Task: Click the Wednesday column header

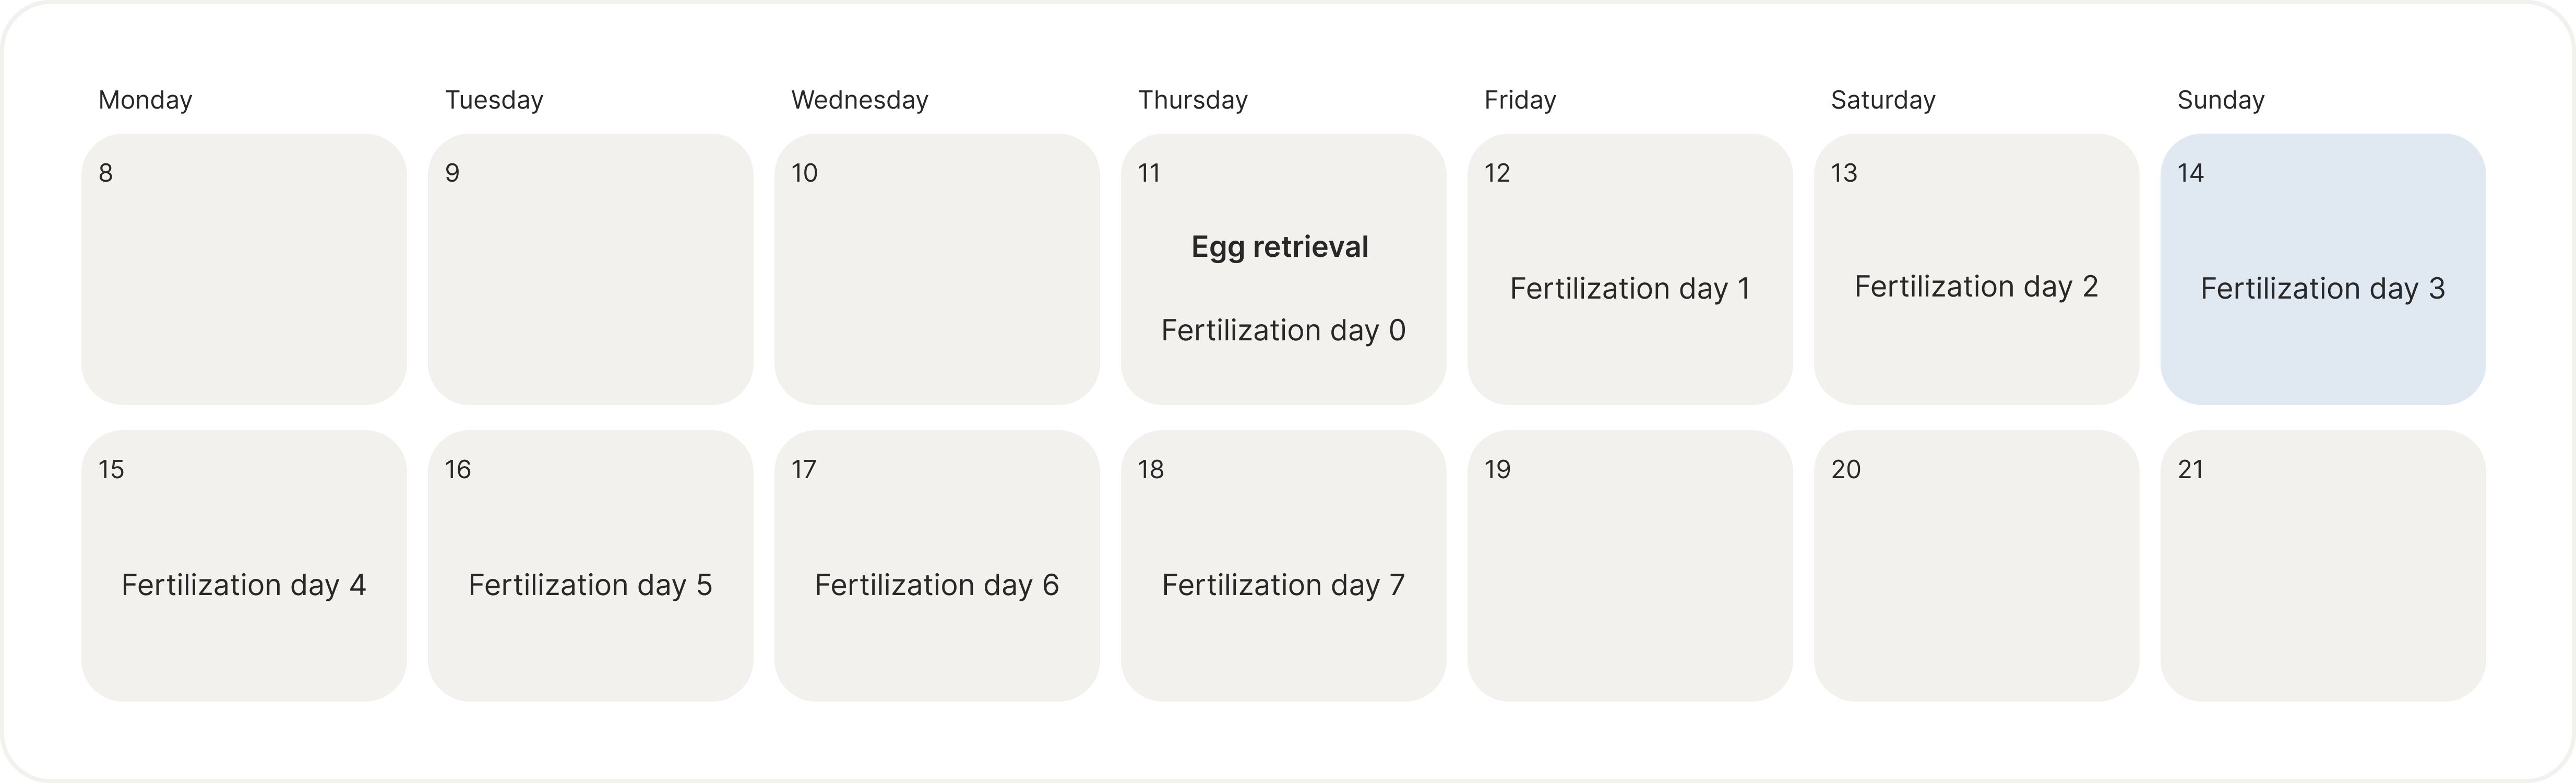Action: point(860,100)
